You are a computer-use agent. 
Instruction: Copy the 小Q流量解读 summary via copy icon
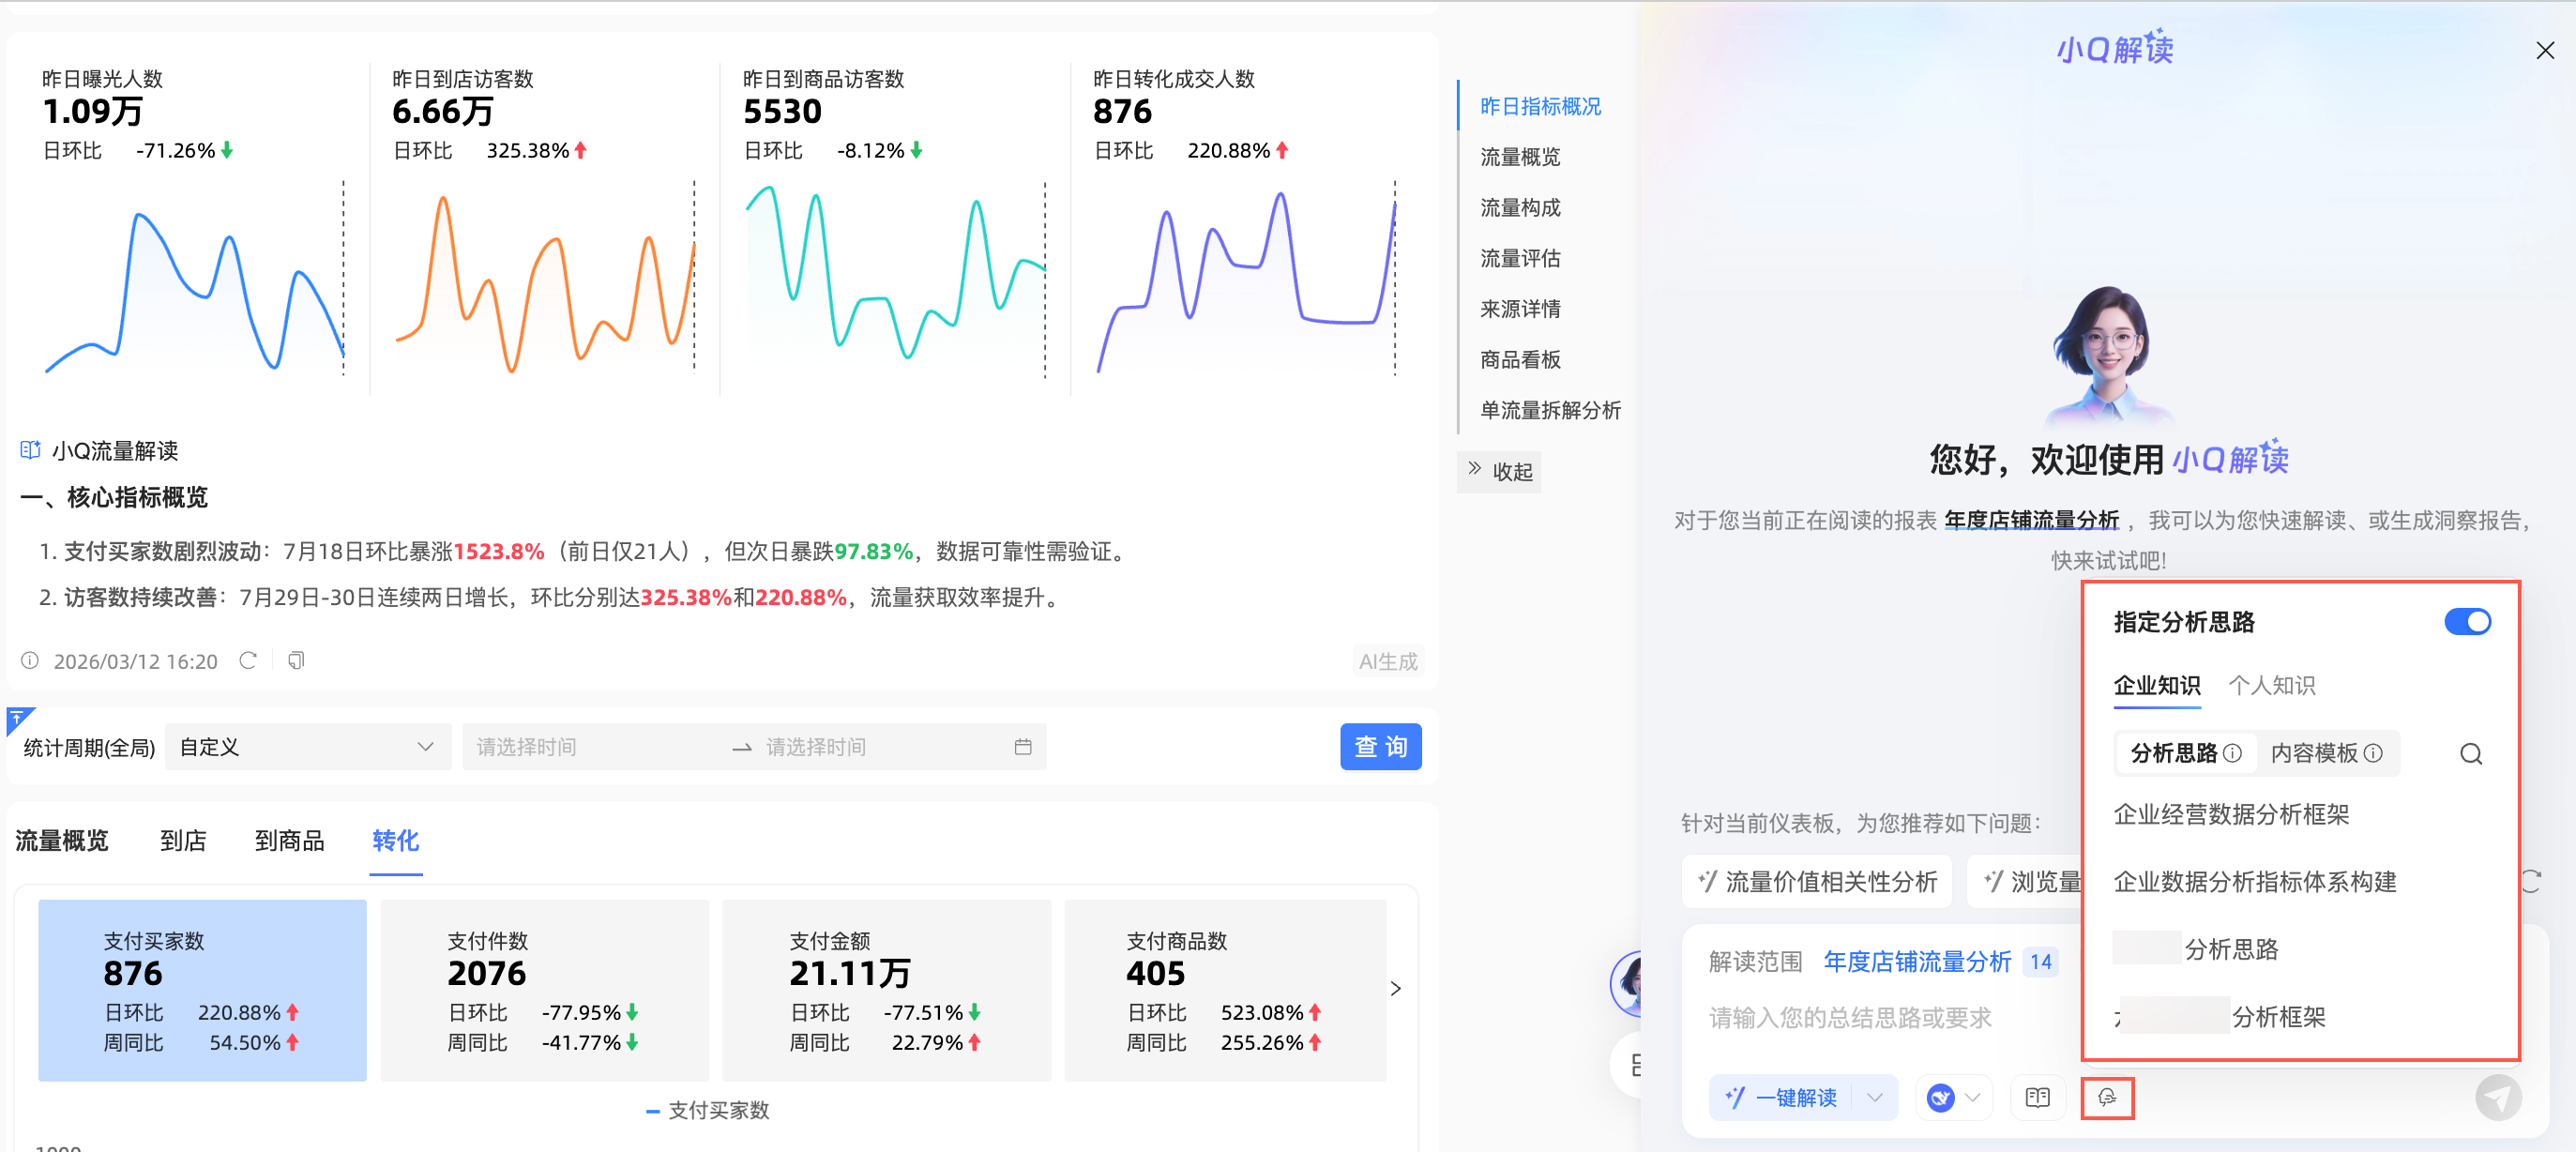tap(296, 661)
